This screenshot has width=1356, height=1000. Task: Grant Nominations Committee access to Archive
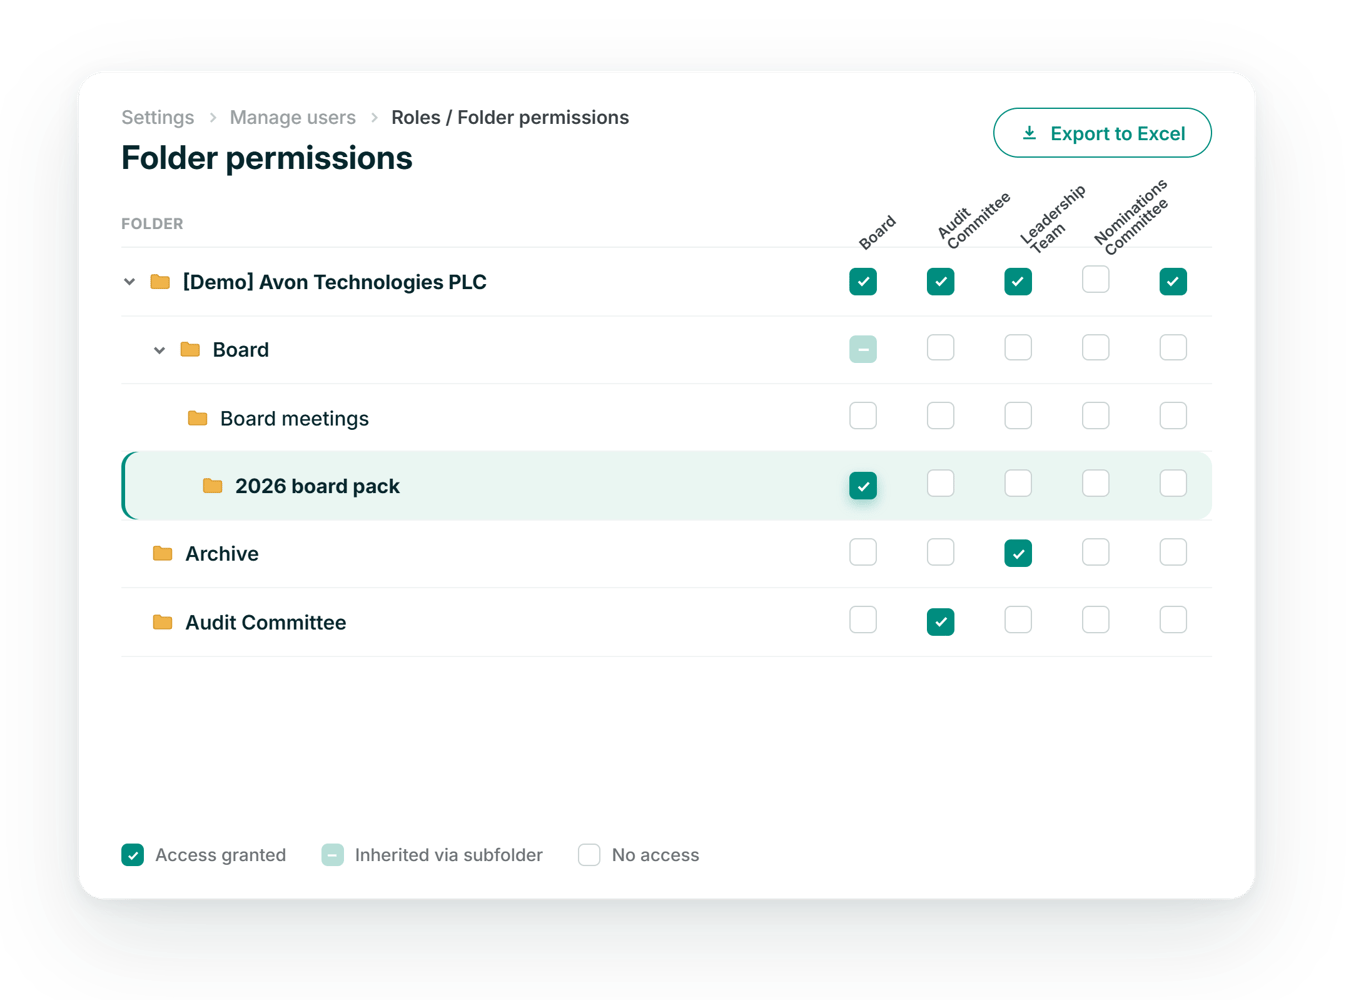point(1096,552)
